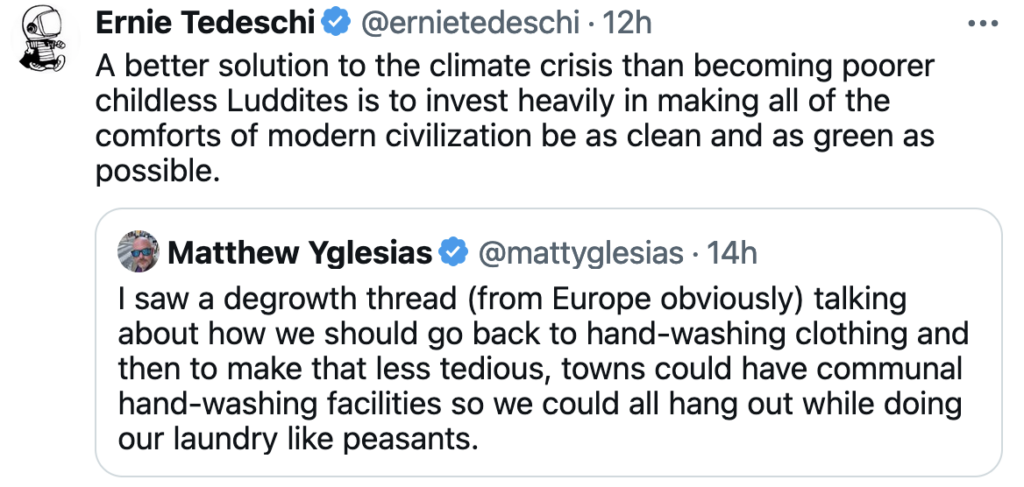
Task: Click the verified badge beside Matthew Yglesias
Action: pyautogui.click(x=455, y=253)
